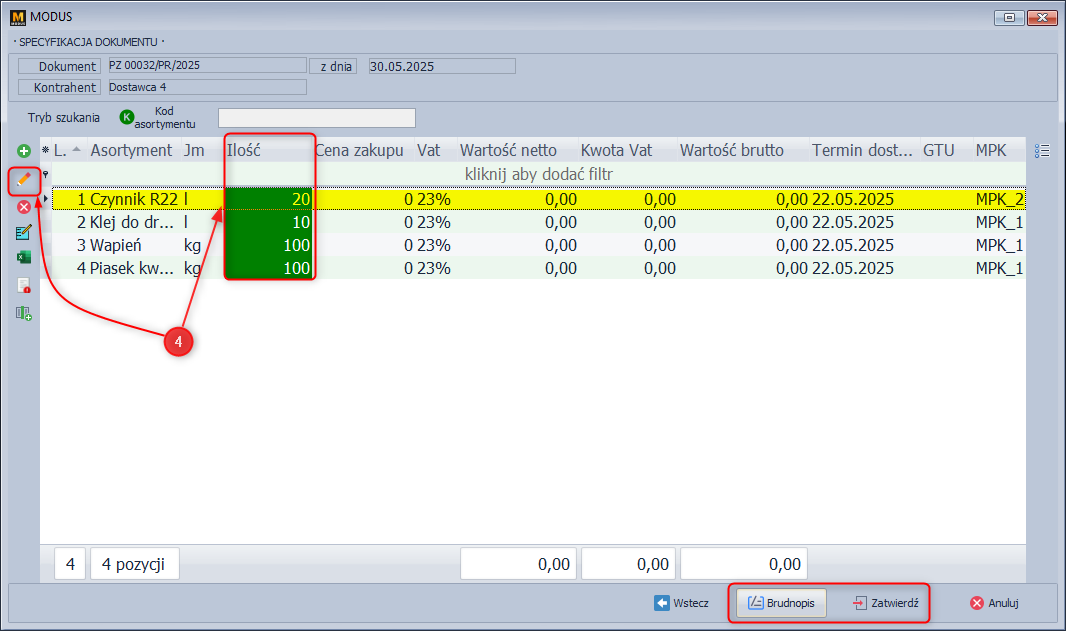Click the red delete position icon

(x=24, y=206)
